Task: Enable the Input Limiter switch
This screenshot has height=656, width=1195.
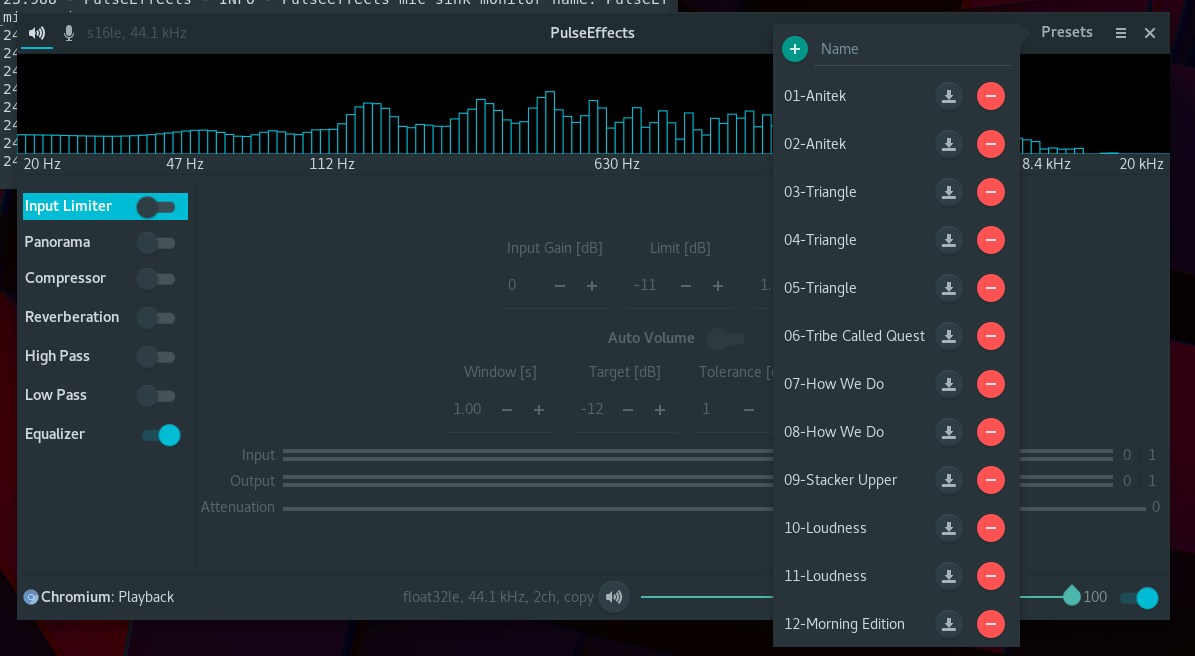Action: (x=156, y=206)
